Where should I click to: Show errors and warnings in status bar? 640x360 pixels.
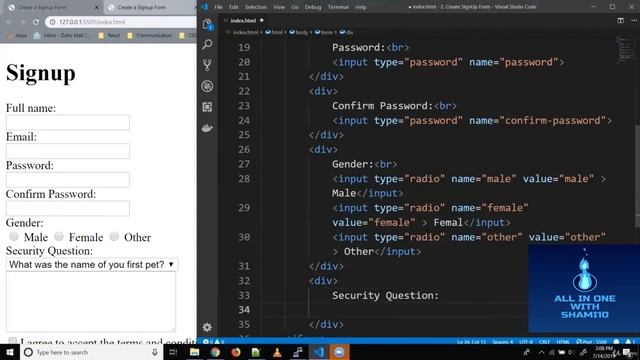(x=213, y=342)
